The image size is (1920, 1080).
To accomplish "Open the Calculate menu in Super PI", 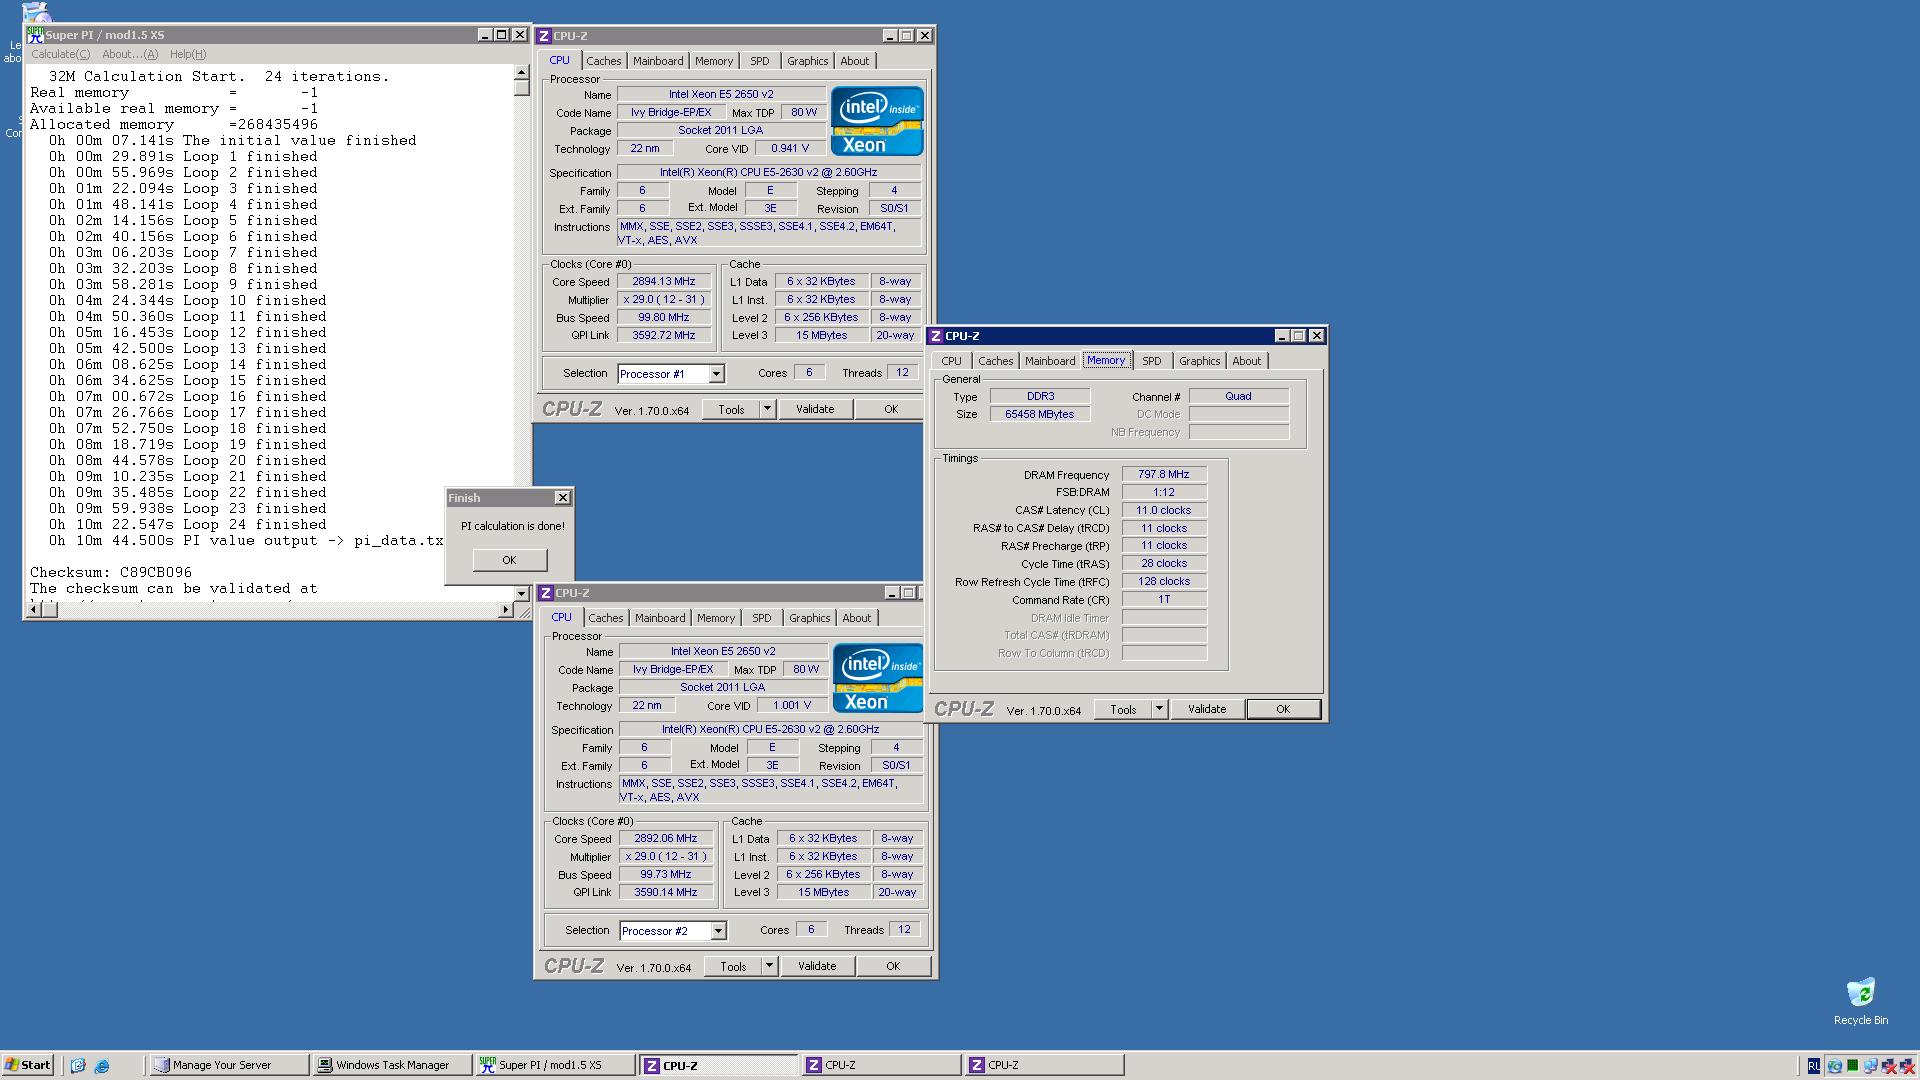I will coord(60,54).
